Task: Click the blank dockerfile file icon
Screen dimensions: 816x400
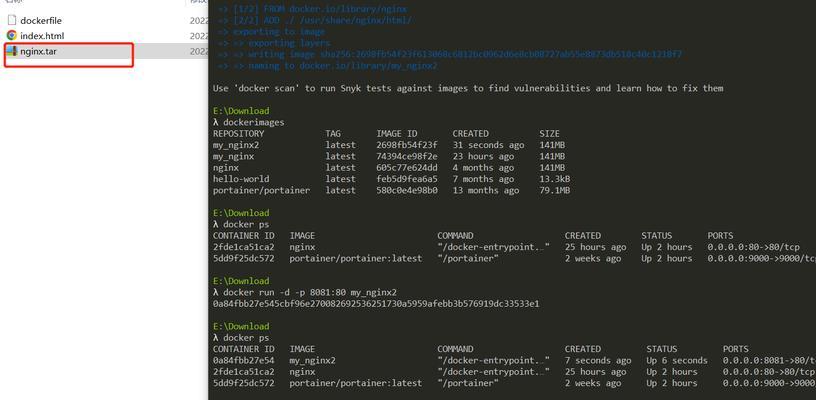Action: click(x=12, y=20)
